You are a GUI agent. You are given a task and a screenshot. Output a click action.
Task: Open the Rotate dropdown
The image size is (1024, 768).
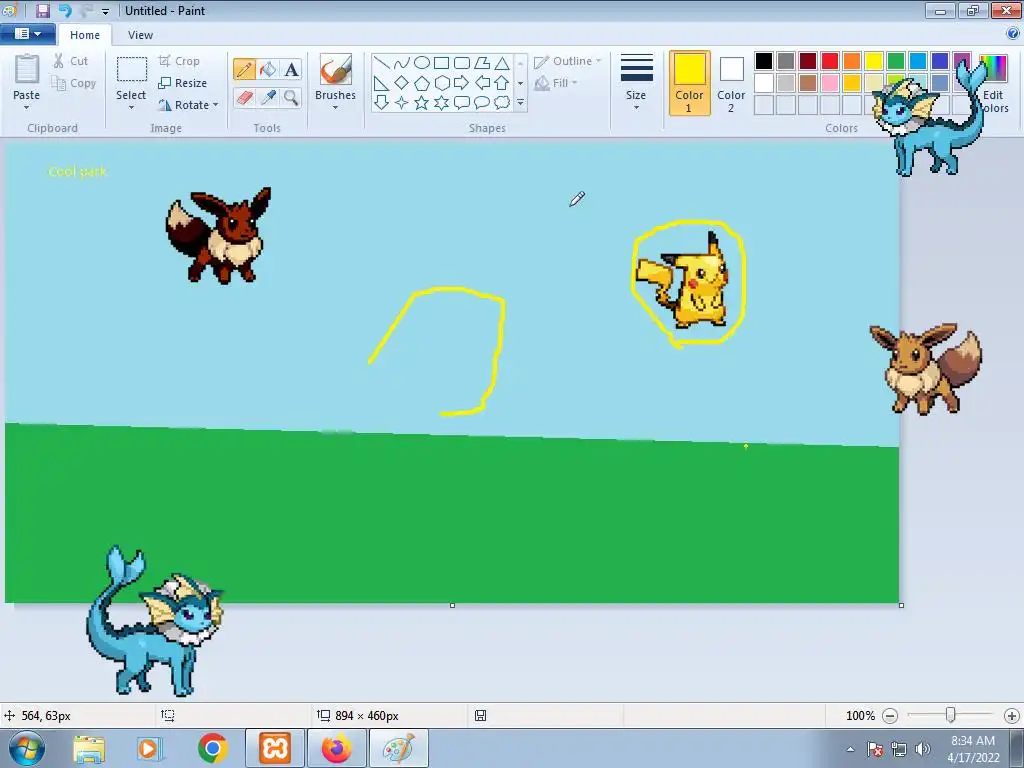(188, 104)
